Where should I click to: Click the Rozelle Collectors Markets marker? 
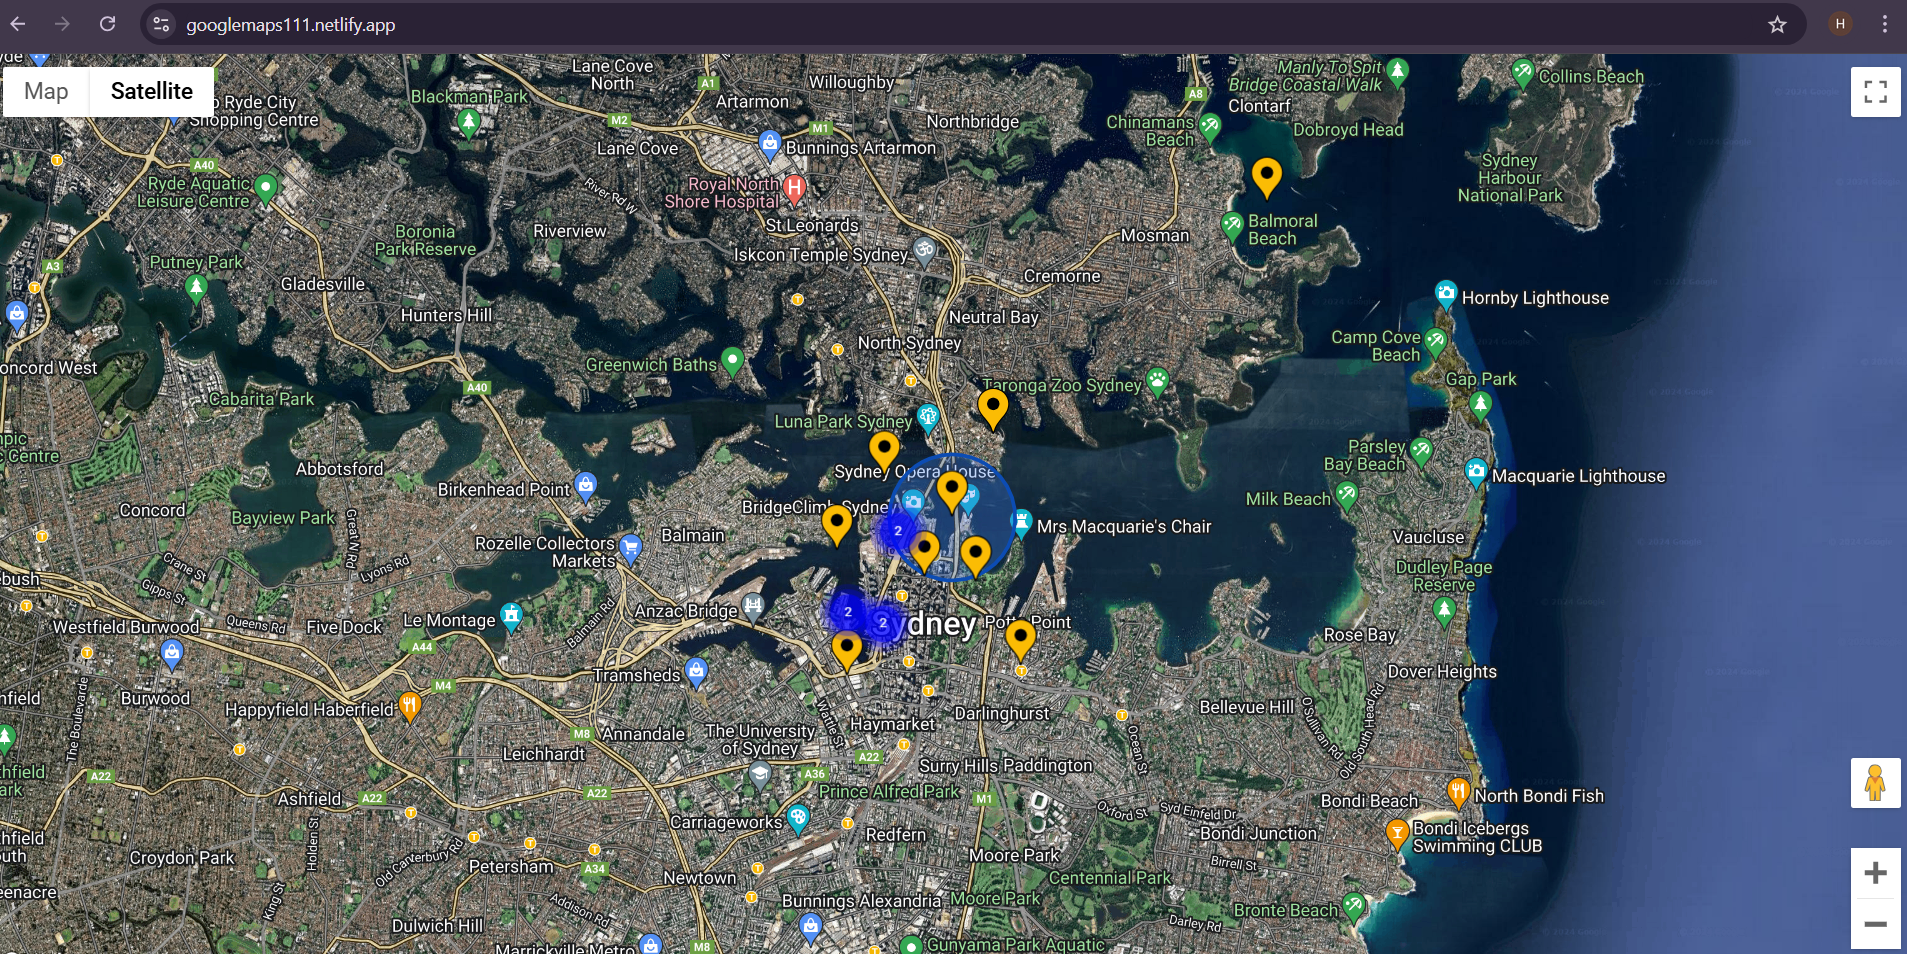[x=630, y=548]
